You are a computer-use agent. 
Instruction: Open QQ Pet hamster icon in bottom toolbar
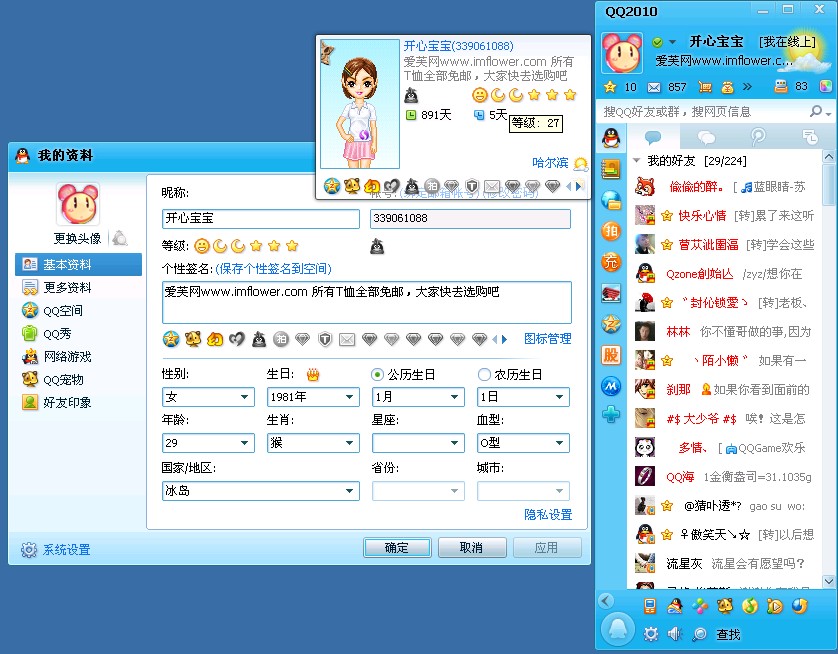coord(724,607)
